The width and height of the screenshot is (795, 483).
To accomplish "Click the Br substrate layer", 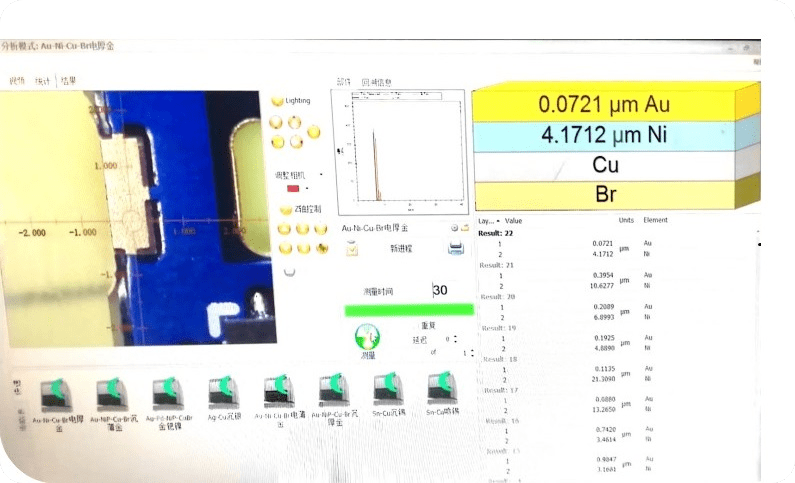I will [604, 195].
